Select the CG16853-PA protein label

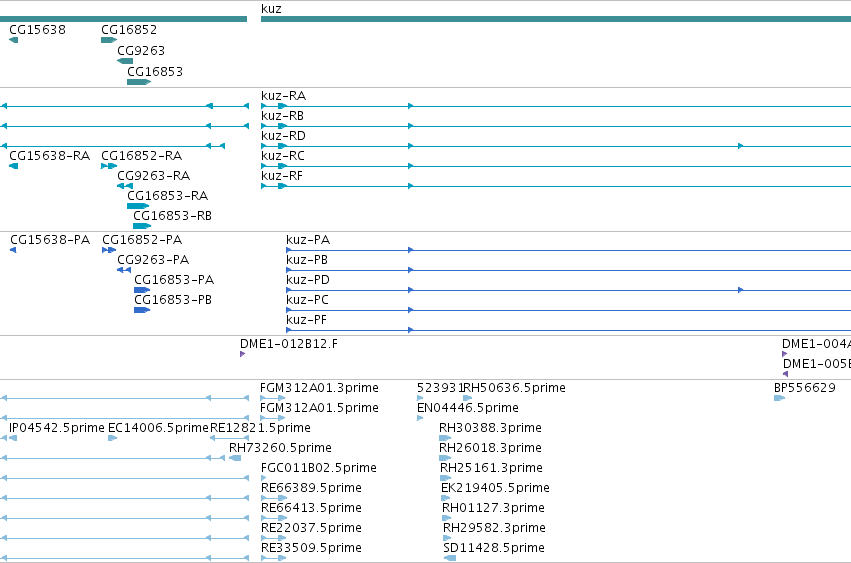174,280
